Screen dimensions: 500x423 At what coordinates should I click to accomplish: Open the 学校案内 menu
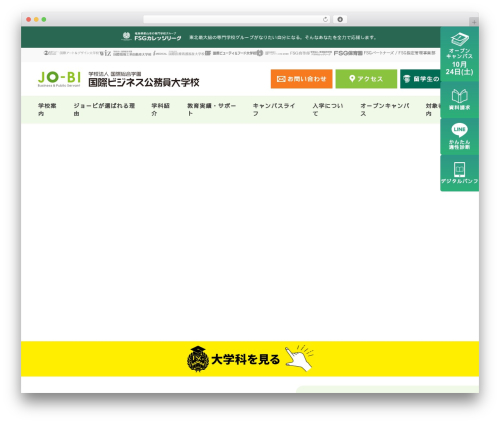[47, 109]
